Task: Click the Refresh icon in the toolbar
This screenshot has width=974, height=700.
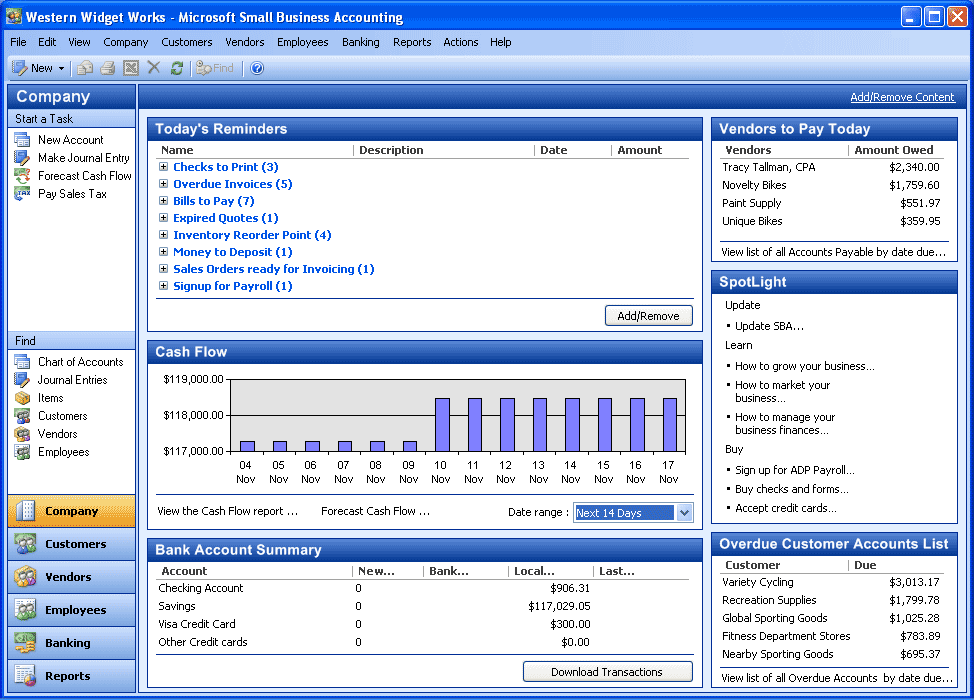Action: pos(177,68)
